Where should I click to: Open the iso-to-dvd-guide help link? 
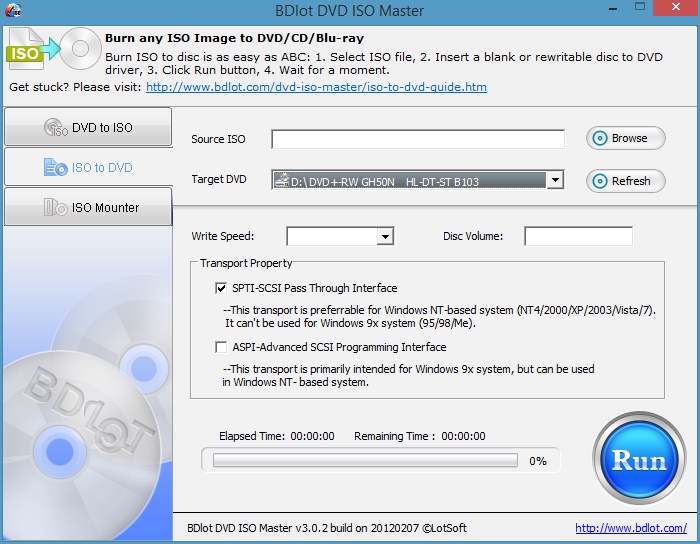click(x=316, y=87)
